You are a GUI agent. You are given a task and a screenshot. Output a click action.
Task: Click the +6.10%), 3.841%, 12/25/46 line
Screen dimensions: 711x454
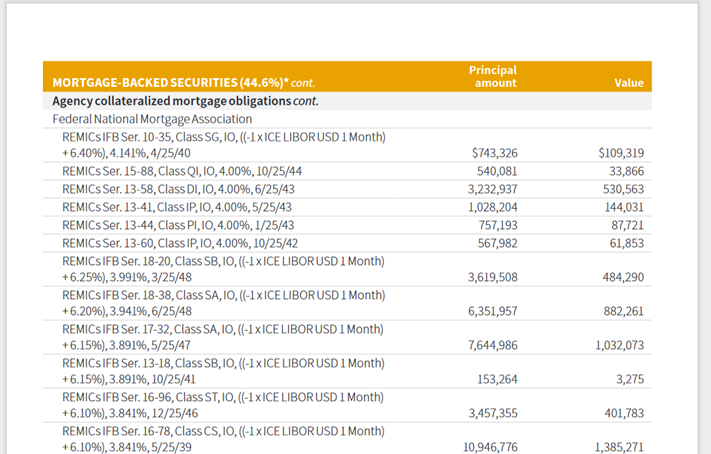[130, 414]
